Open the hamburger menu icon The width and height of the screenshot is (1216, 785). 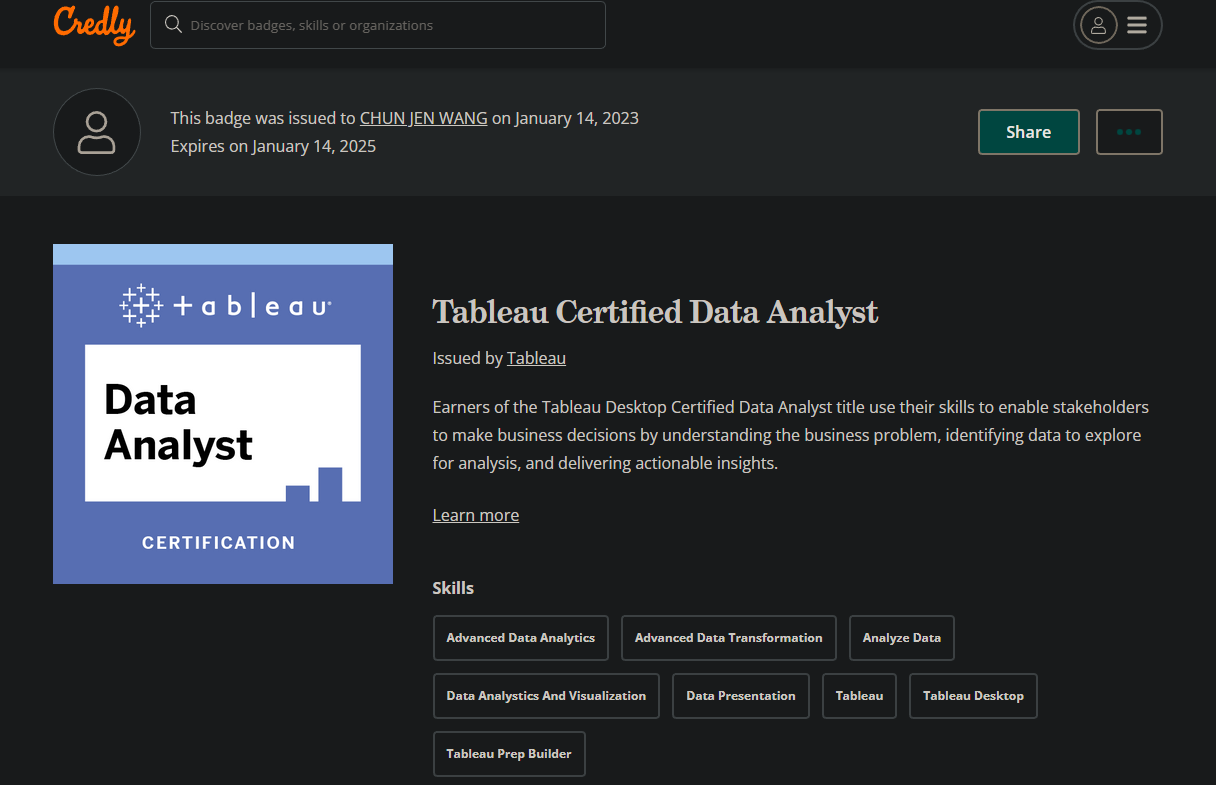pyautogui.click(x=1137, y=25)
